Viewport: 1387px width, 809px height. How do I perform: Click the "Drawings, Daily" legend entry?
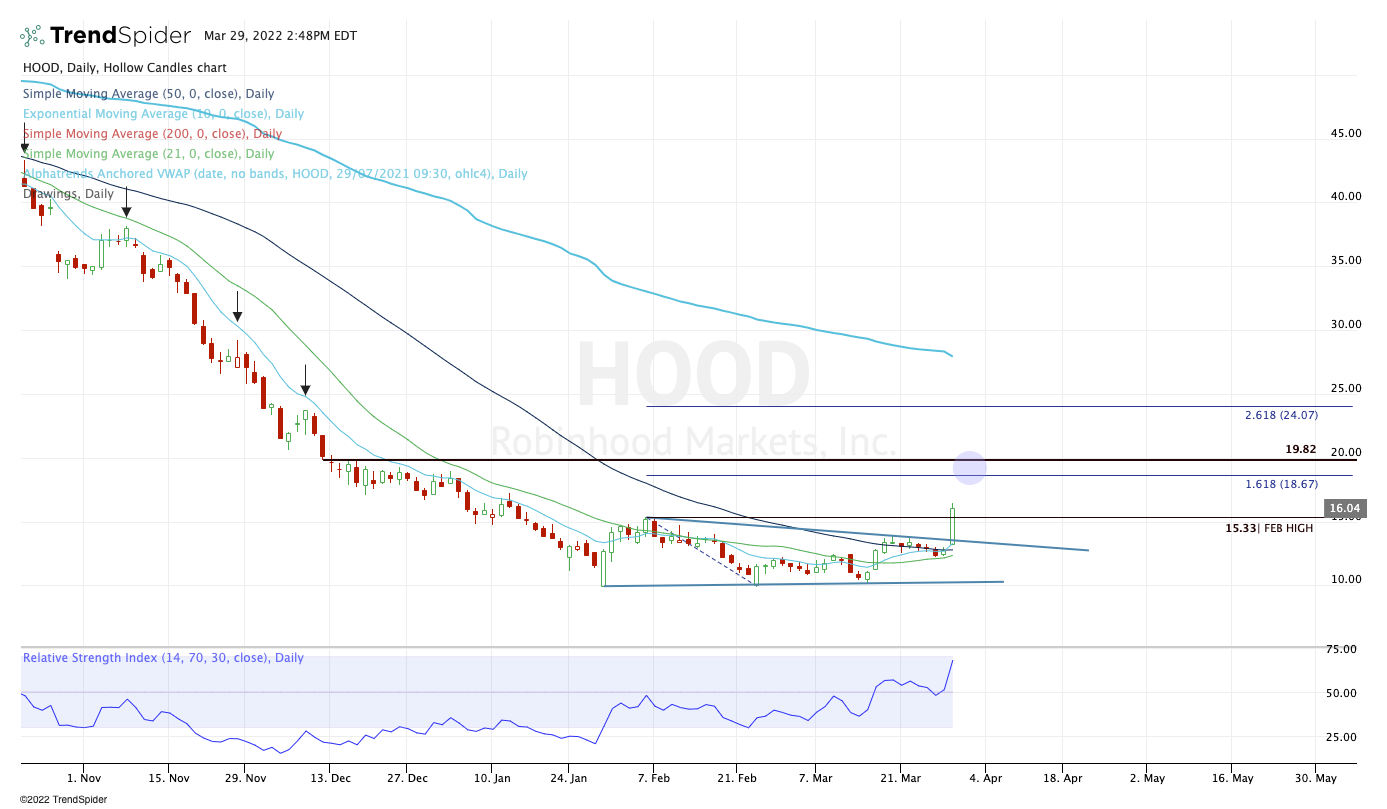(68, 194)
